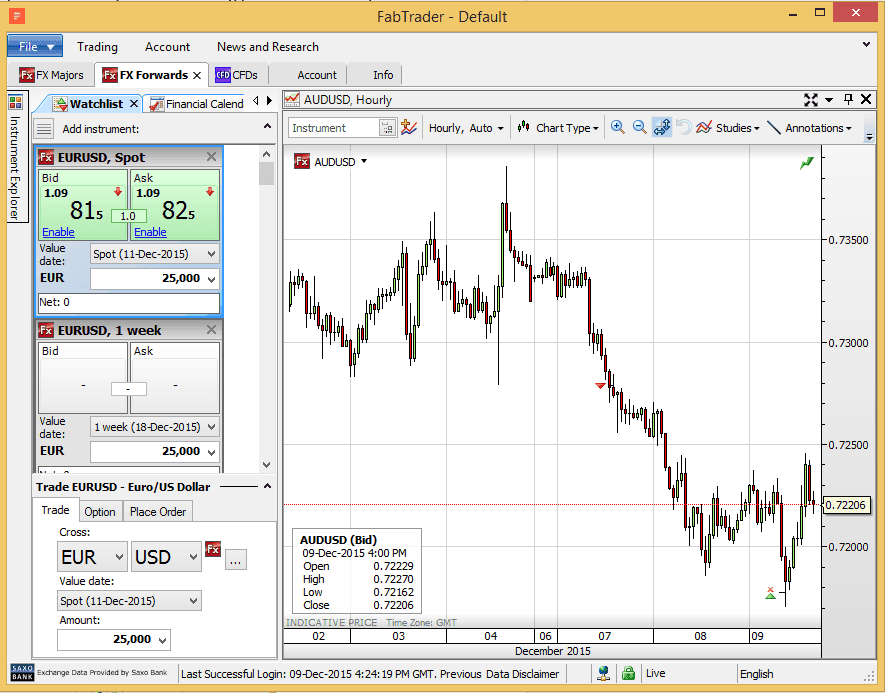
Task: Open the EUR cross currency dropdown
Action: [93, 557]
